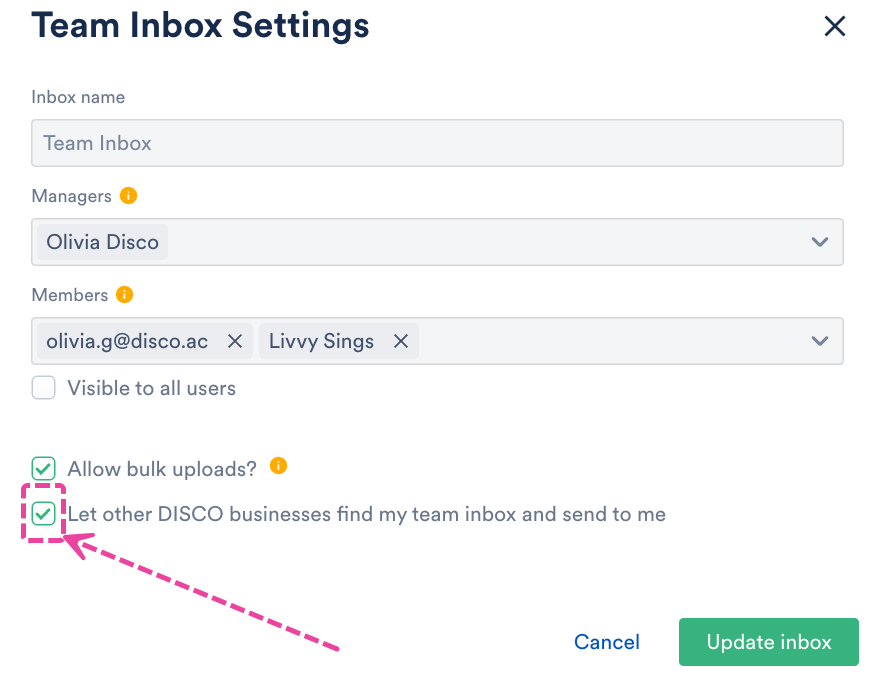
Task: Close the Team Inbox Settings dialog
Action: [835, 26]
